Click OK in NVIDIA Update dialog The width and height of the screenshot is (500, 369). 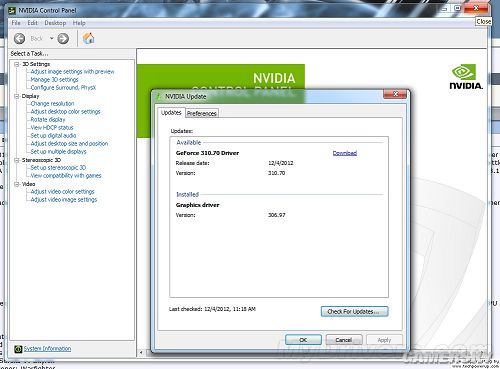(303, 340)
